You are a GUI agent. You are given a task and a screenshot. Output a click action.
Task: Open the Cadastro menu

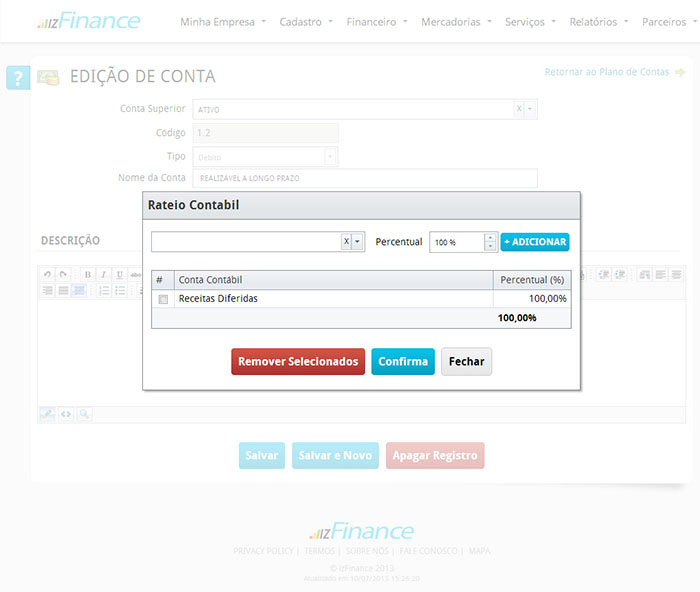306,22
